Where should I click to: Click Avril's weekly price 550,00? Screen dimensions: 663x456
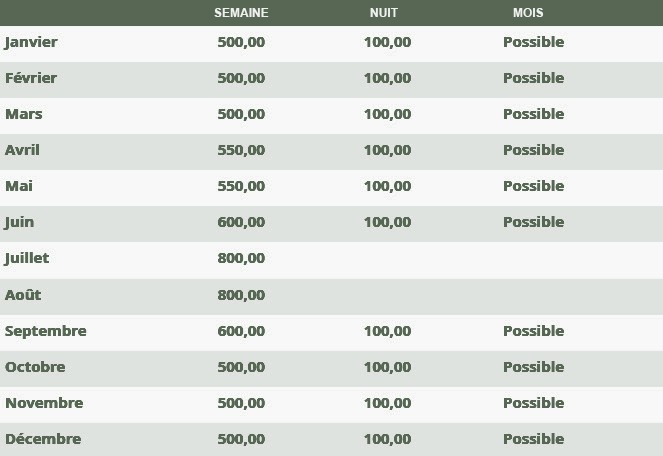pos(241,150)
